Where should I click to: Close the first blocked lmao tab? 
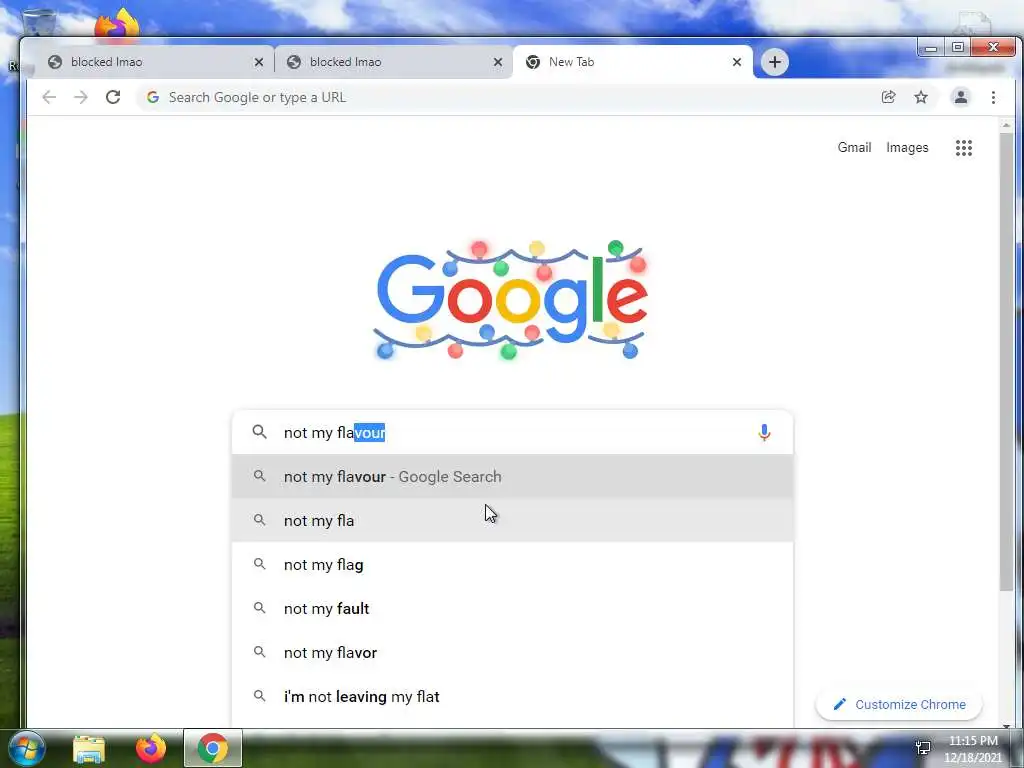(x=259, y=62)
